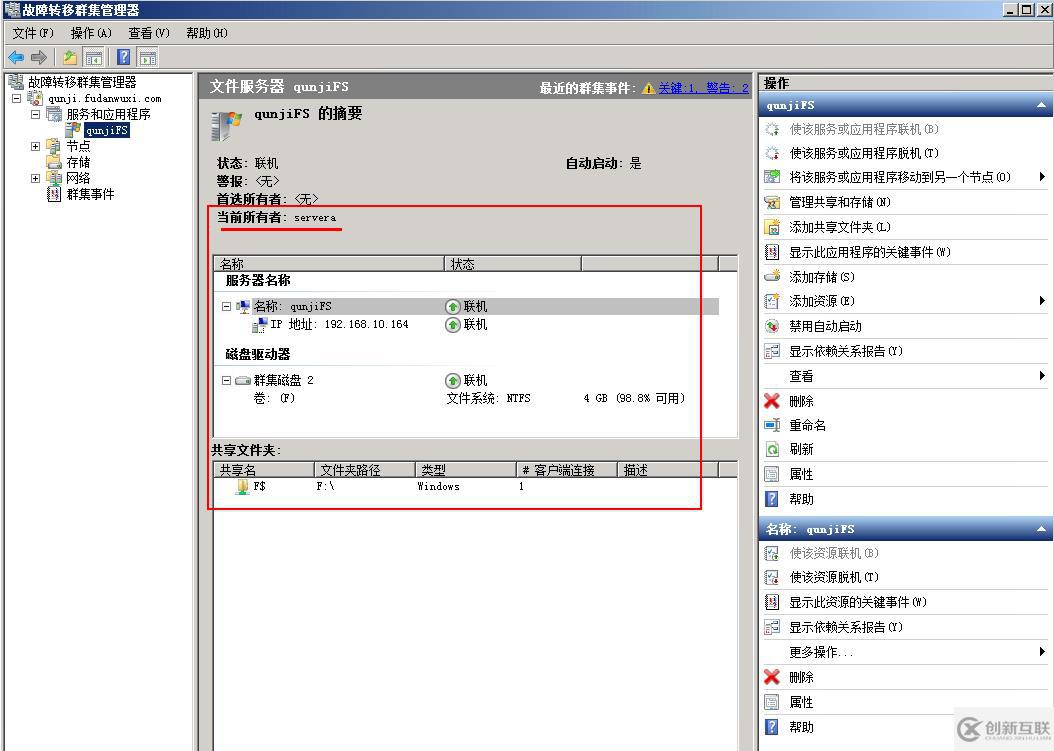Click 显示此资源的关键事件(W) action
Viewport: 1054px width, 751px height.
point(858,602)
